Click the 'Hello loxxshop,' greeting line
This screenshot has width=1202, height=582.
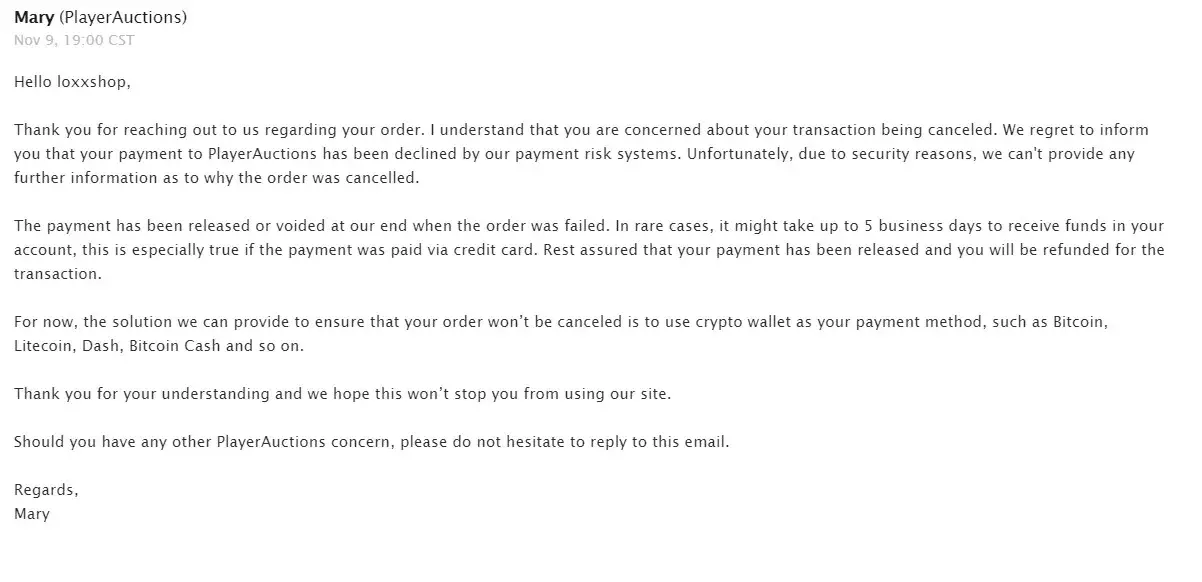(x=72, y=82)
